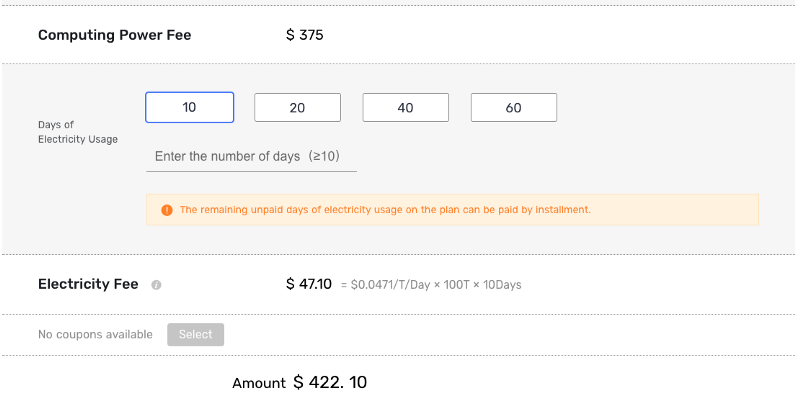800x403 pixels.
Task: Choose the 20 days usage option
Action: click(x=297, y=108)
